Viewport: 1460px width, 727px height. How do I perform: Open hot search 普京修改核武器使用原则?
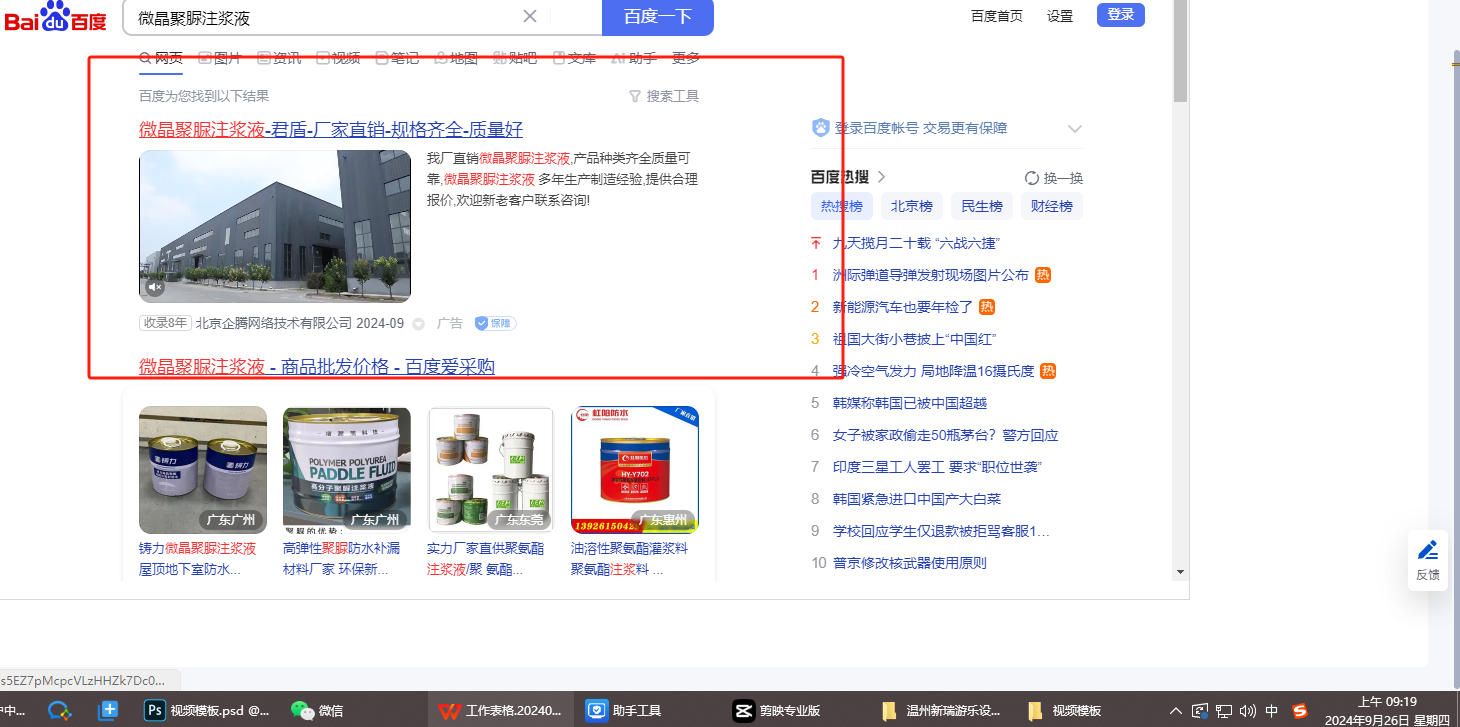pyautogui.click(x=910, y=563)
